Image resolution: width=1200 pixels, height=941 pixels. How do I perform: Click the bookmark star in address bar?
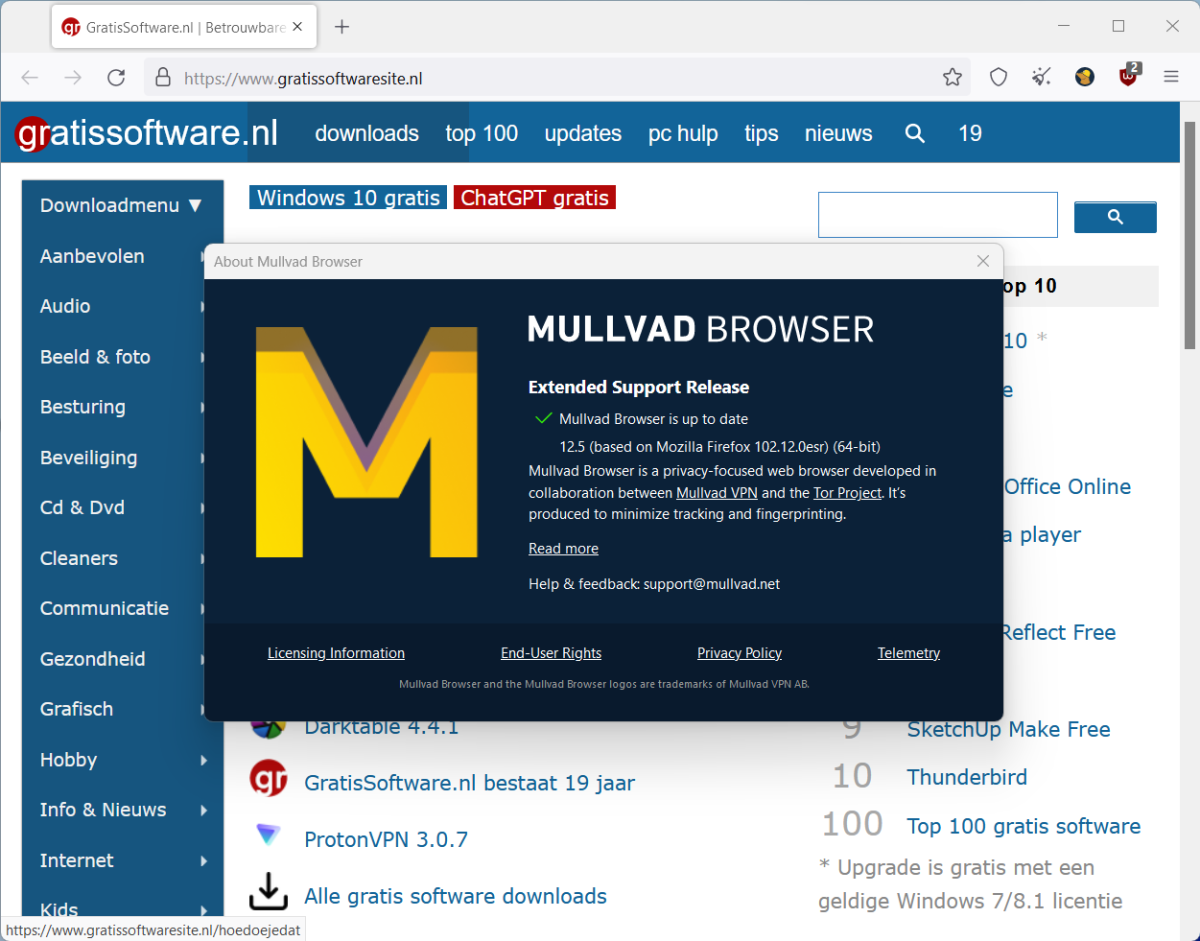point(952,77)
